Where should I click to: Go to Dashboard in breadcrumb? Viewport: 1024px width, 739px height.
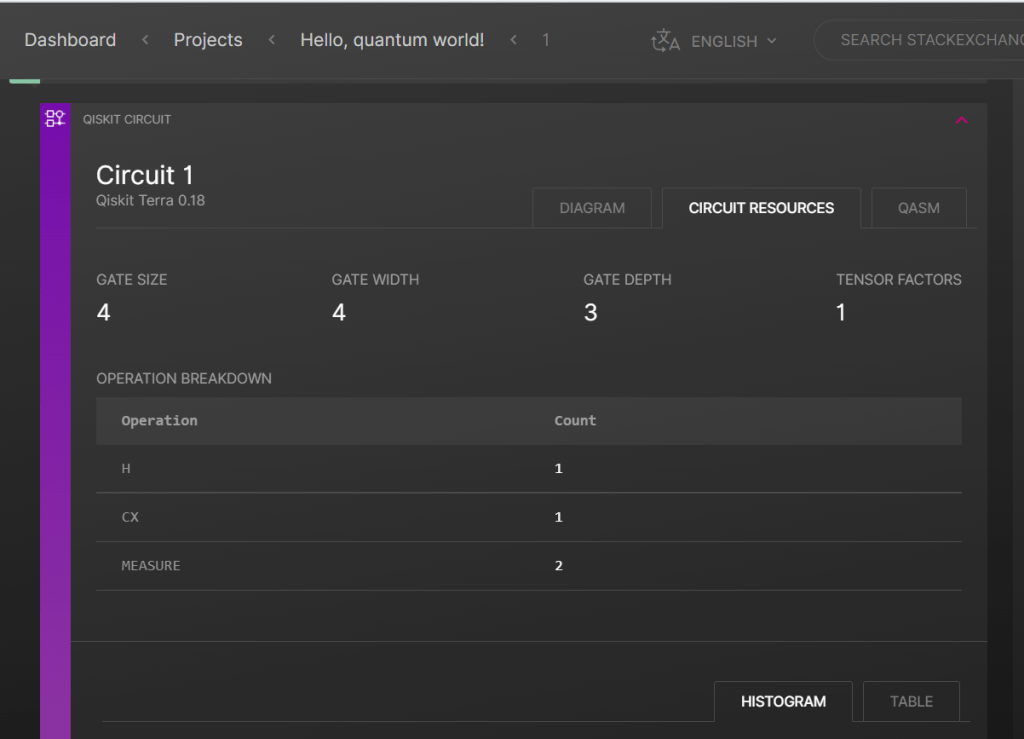pyautogui.click(x=70, y=40)
